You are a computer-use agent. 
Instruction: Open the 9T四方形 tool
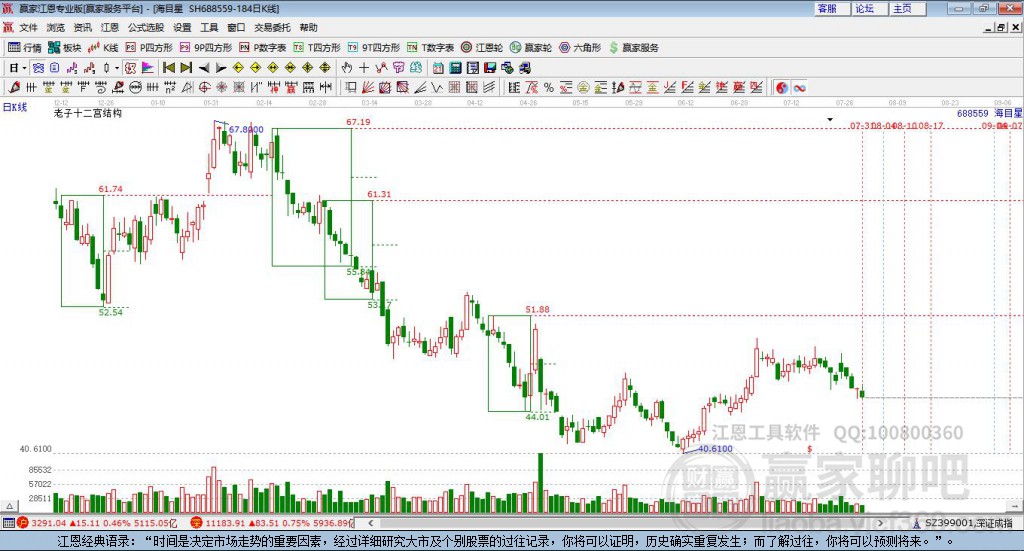coord(374,48)
